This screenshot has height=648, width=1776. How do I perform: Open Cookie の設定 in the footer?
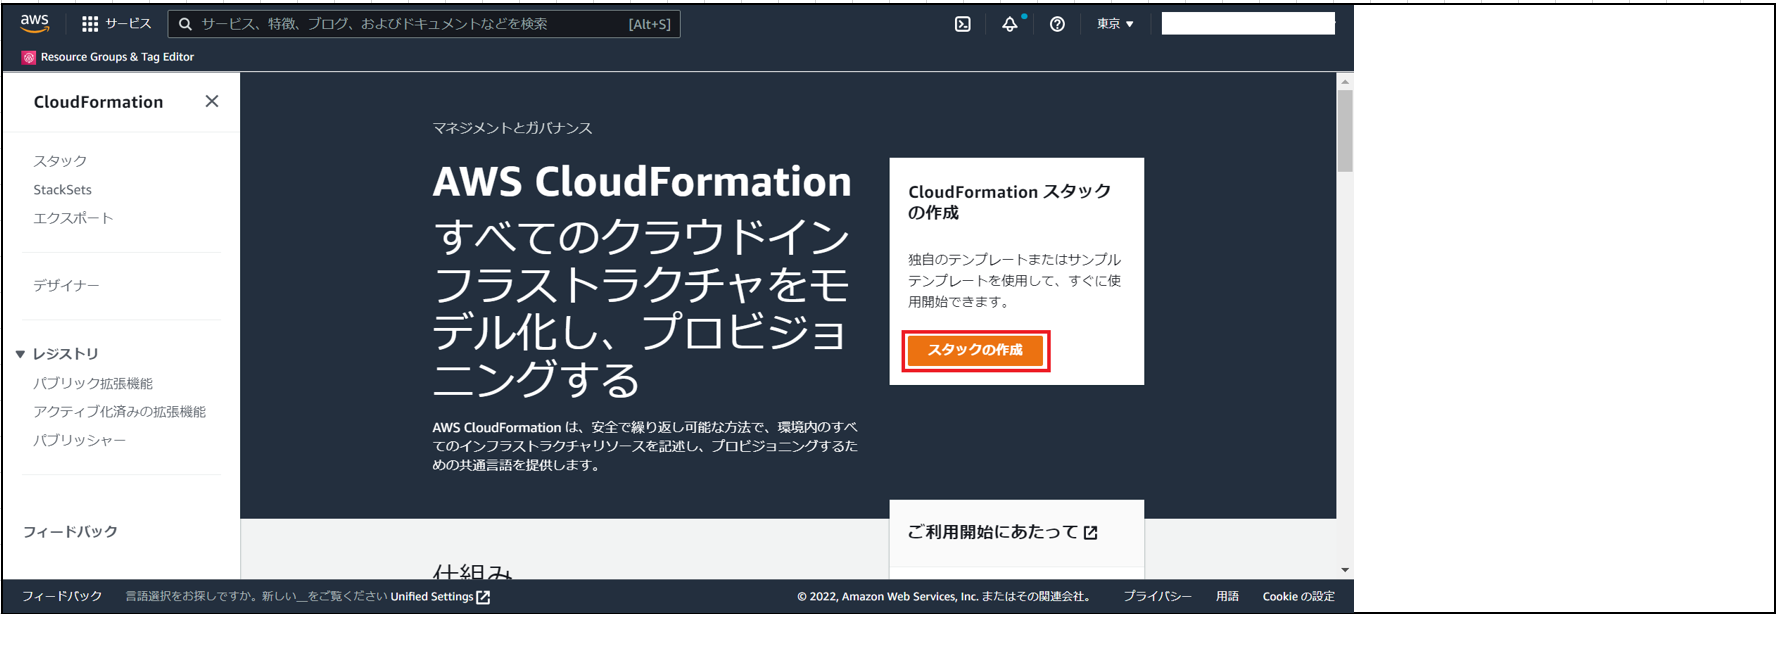pyautogui.click(x=1298, y=597)
